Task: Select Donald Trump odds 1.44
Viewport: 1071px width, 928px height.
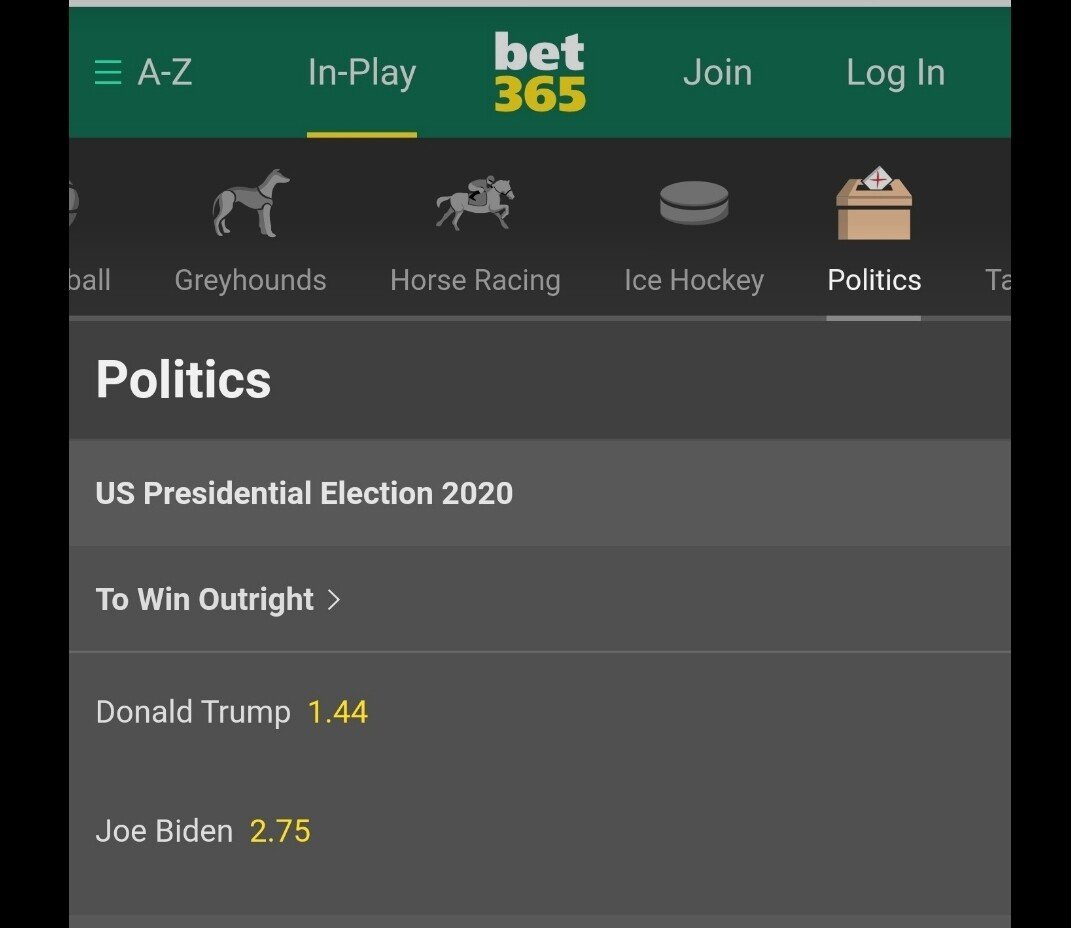Action: 338,712
